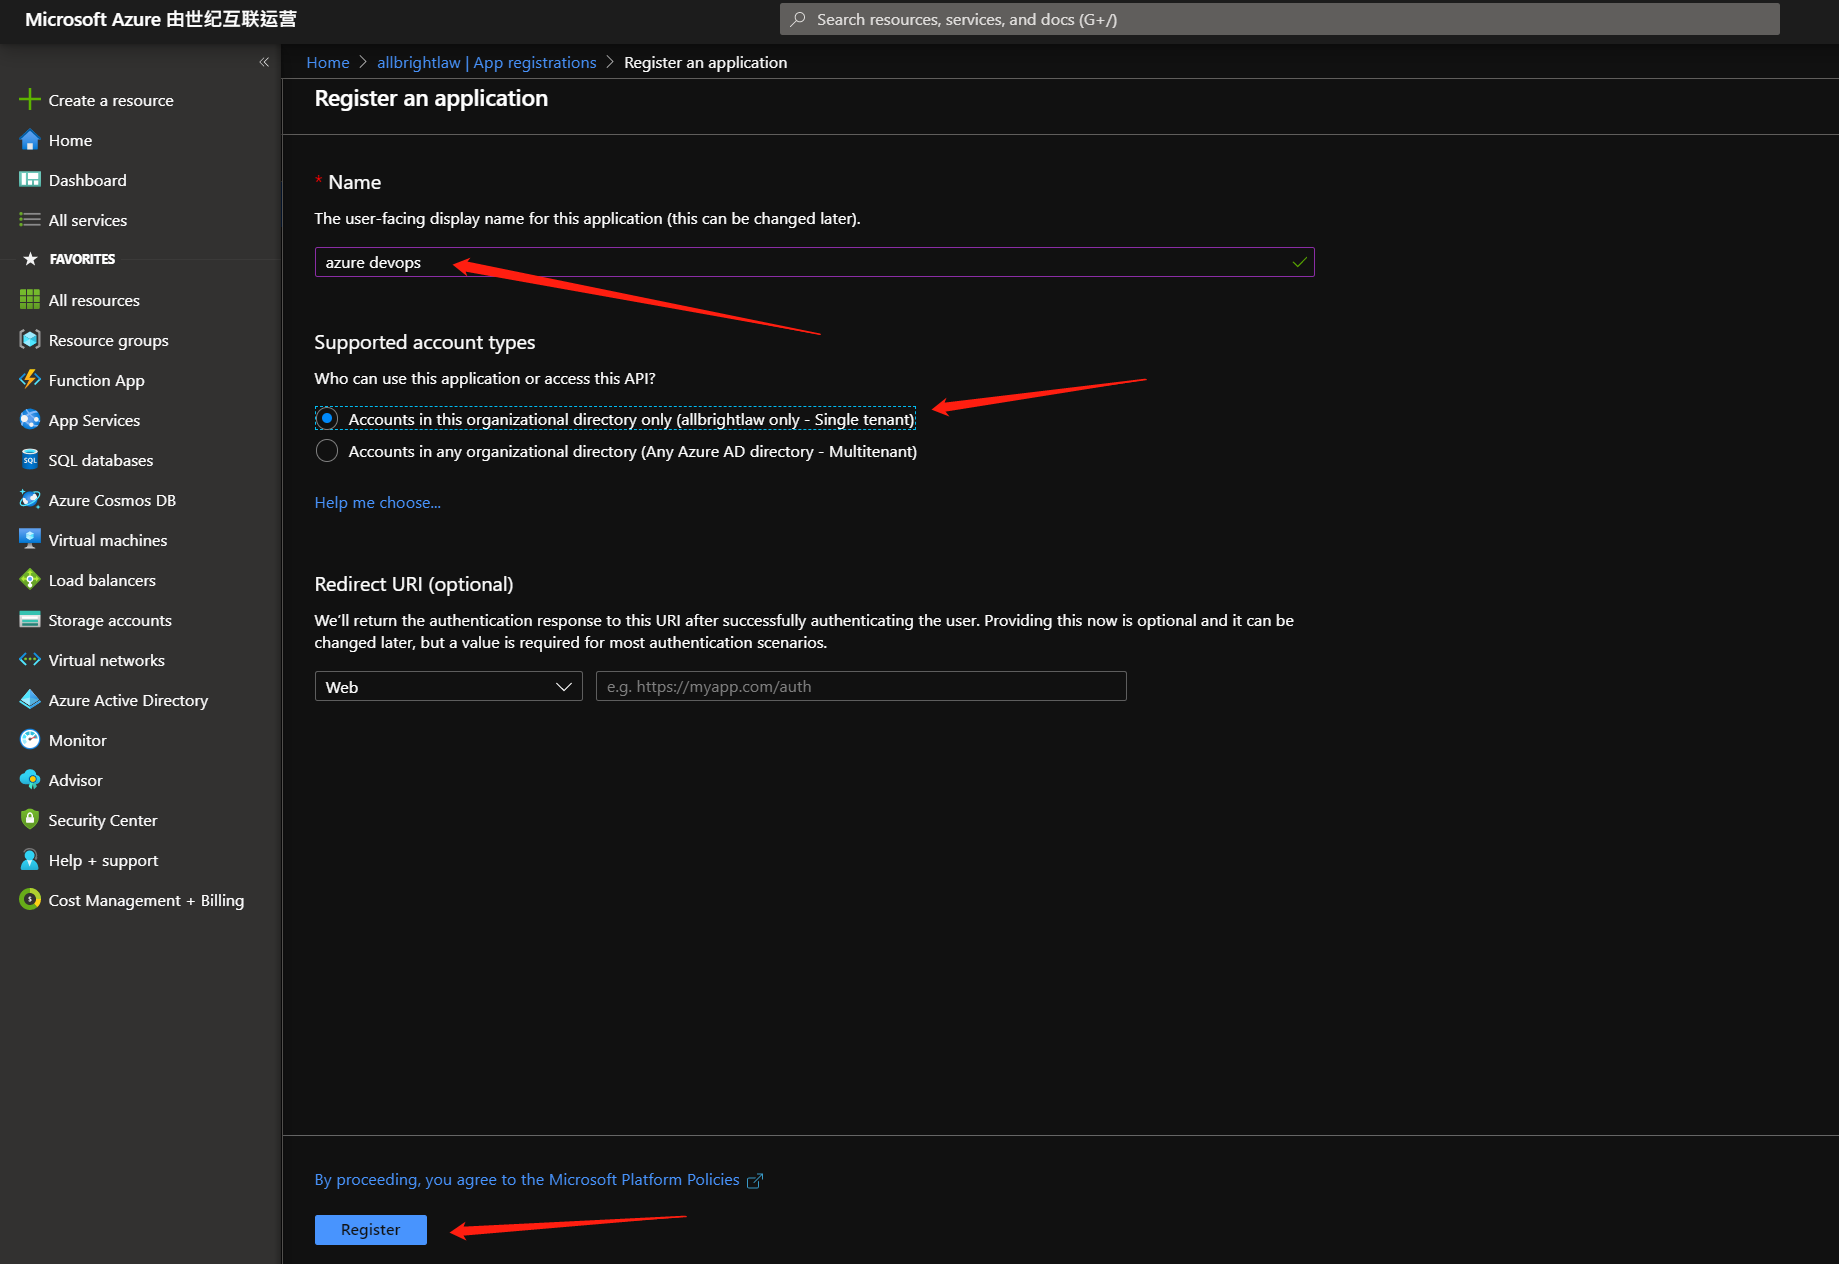The width and height of the screenshot is (1839, 1264).
Task: Open the Help + support person icon
Action: (x=30, y=860)
